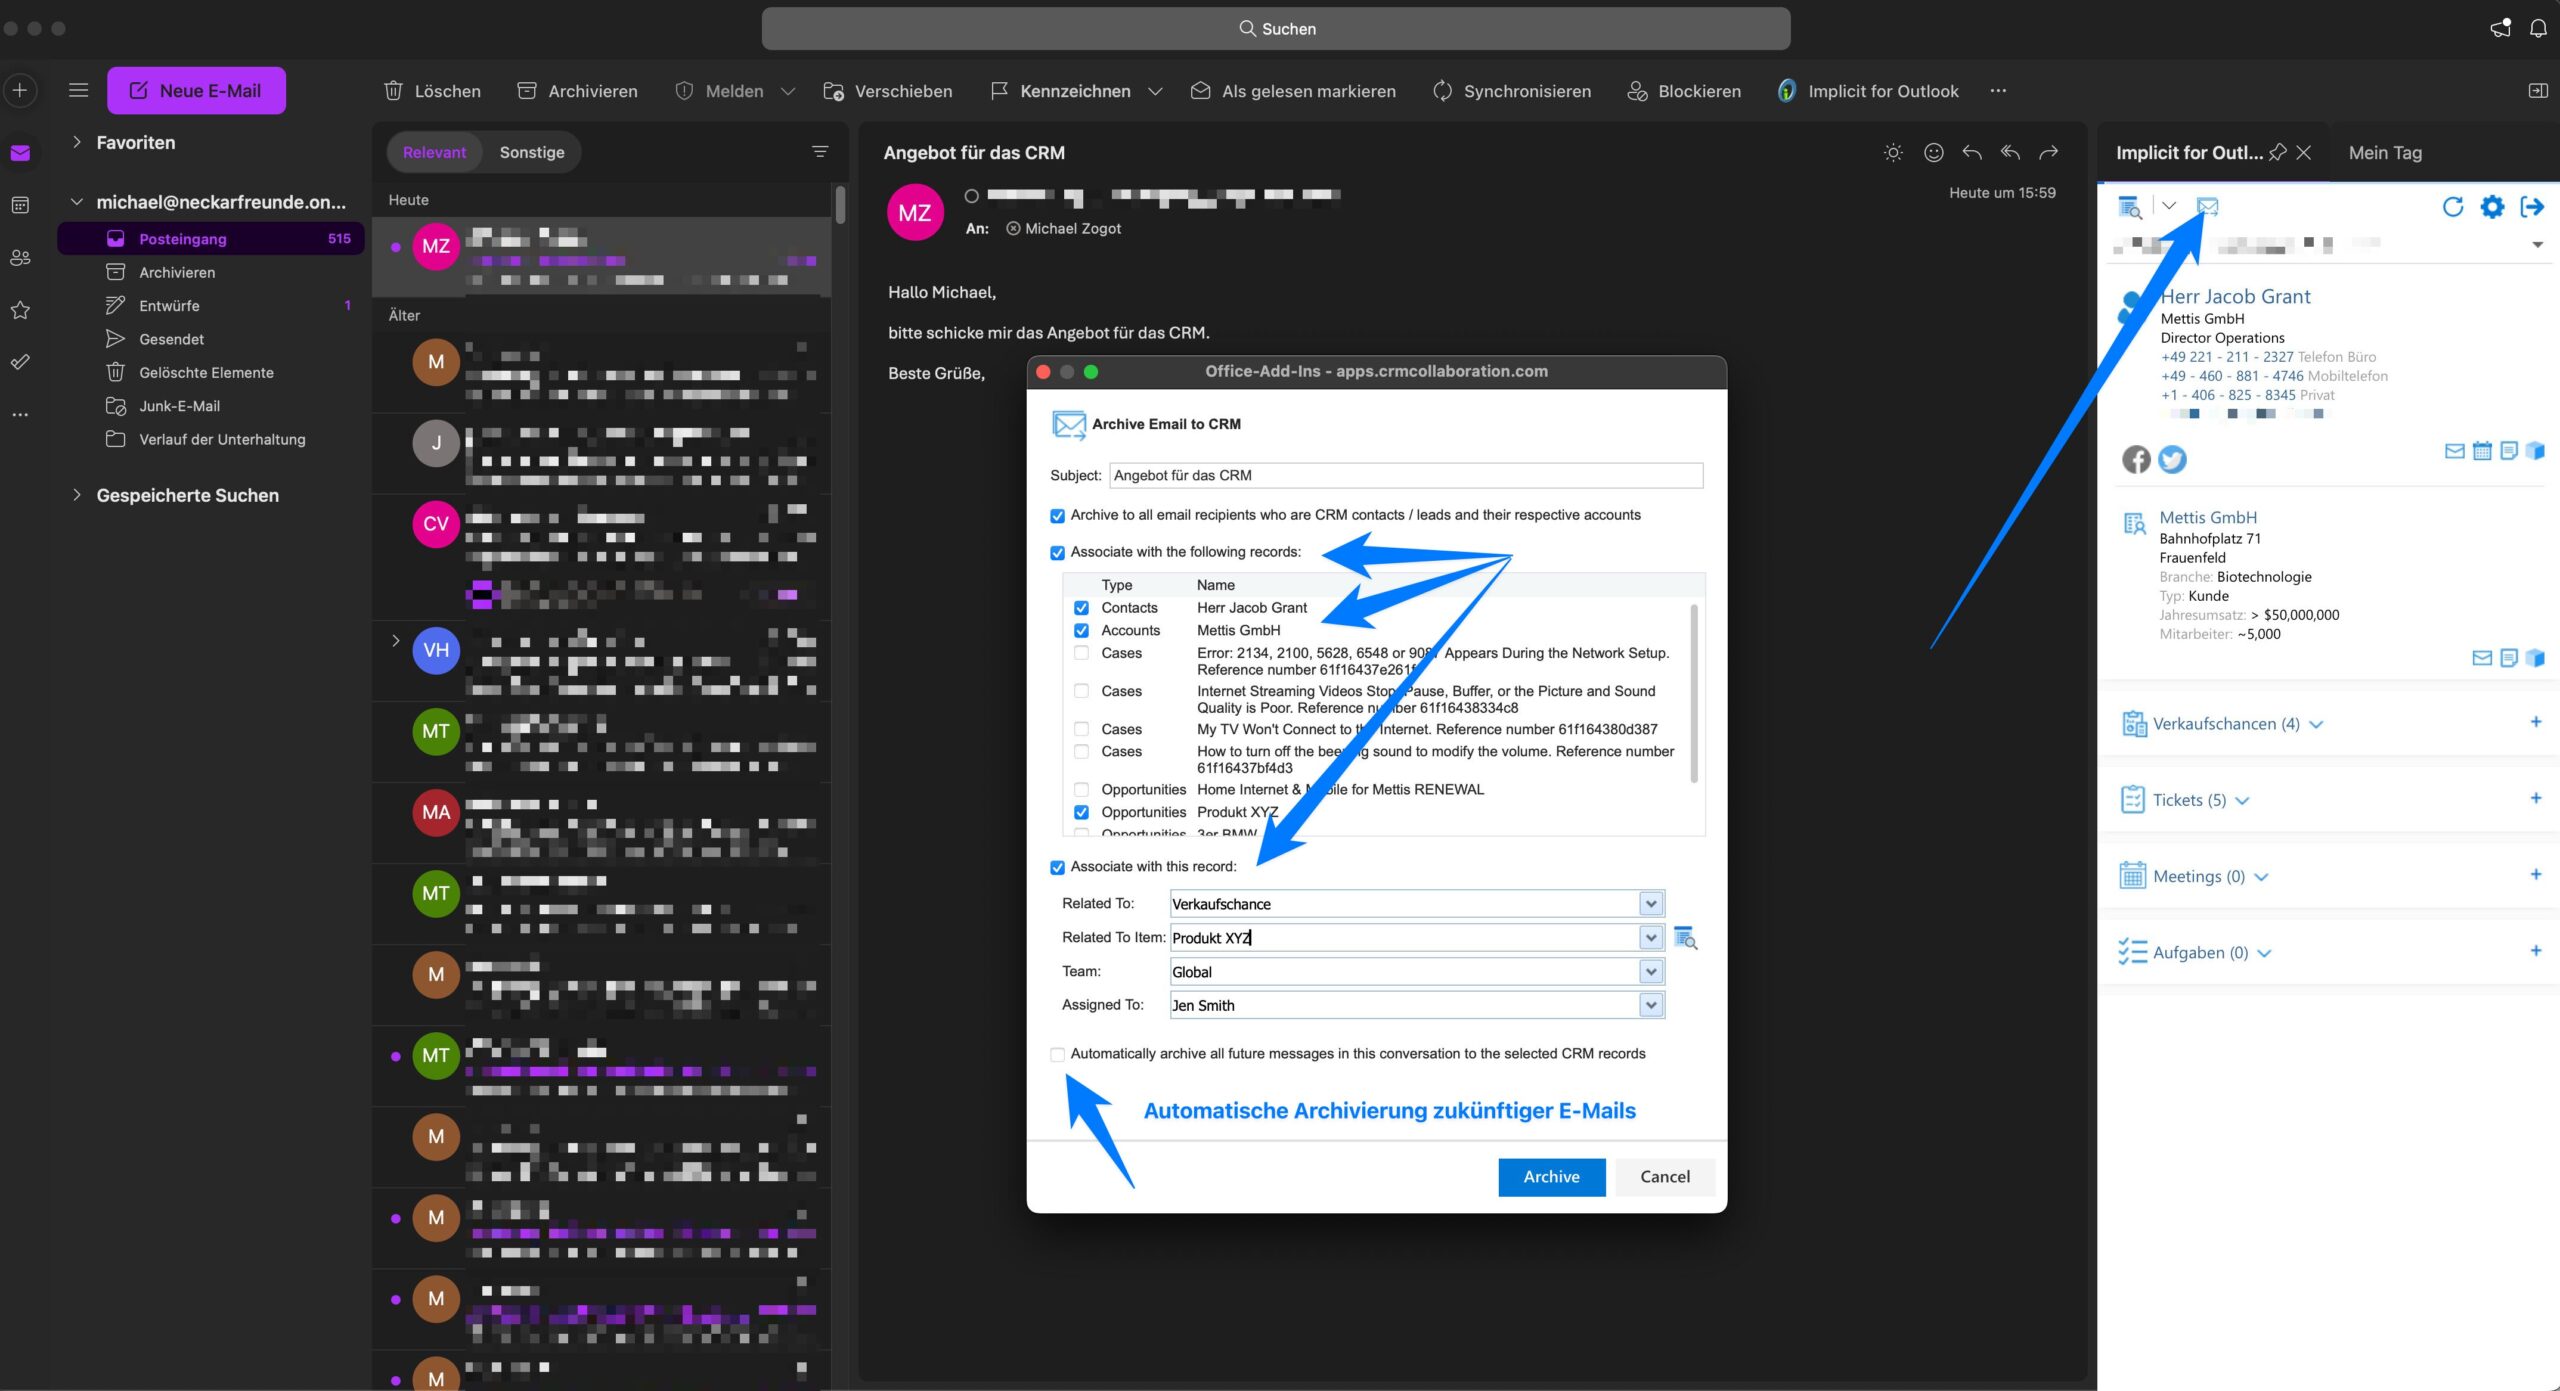Open Calendar from the left sidebar

point(20,205)
